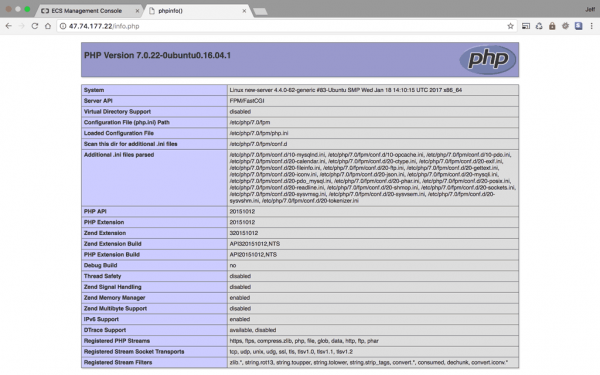
Task: Click the Registered PHP Streams label
Action: point(117,341)
